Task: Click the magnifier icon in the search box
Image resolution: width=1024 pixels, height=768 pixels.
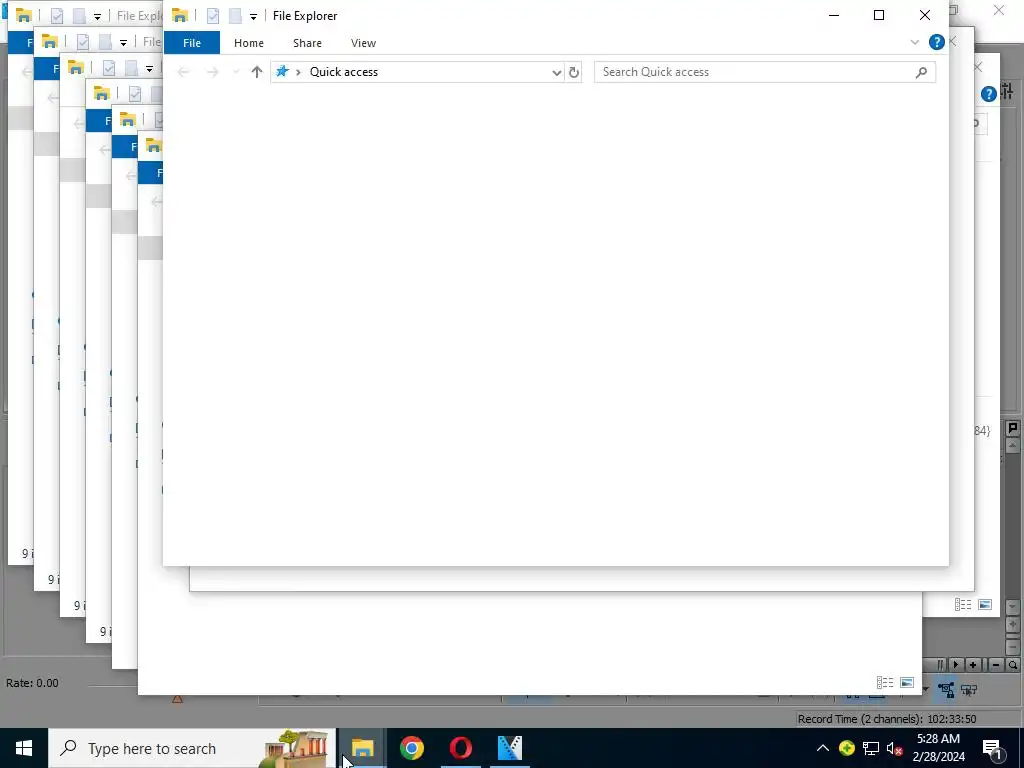Action: pos(921,72)
